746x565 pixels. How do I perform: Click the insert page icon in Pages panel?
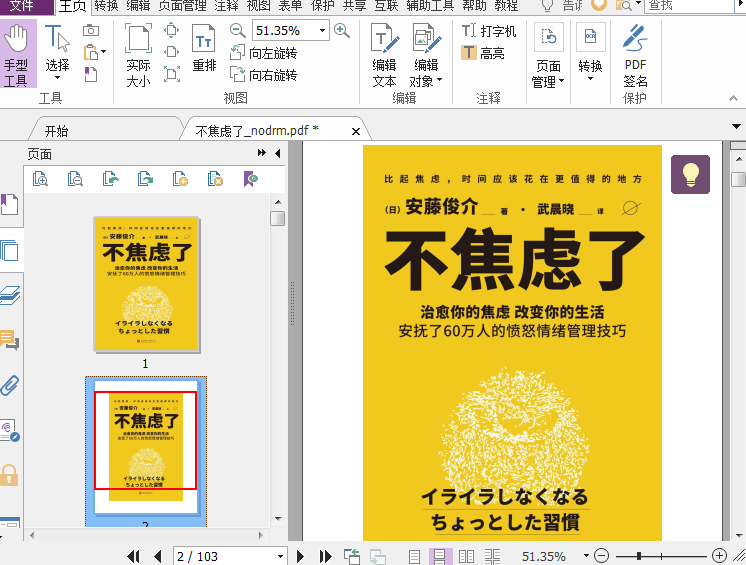pyautogui.click(x=180, y=179)
